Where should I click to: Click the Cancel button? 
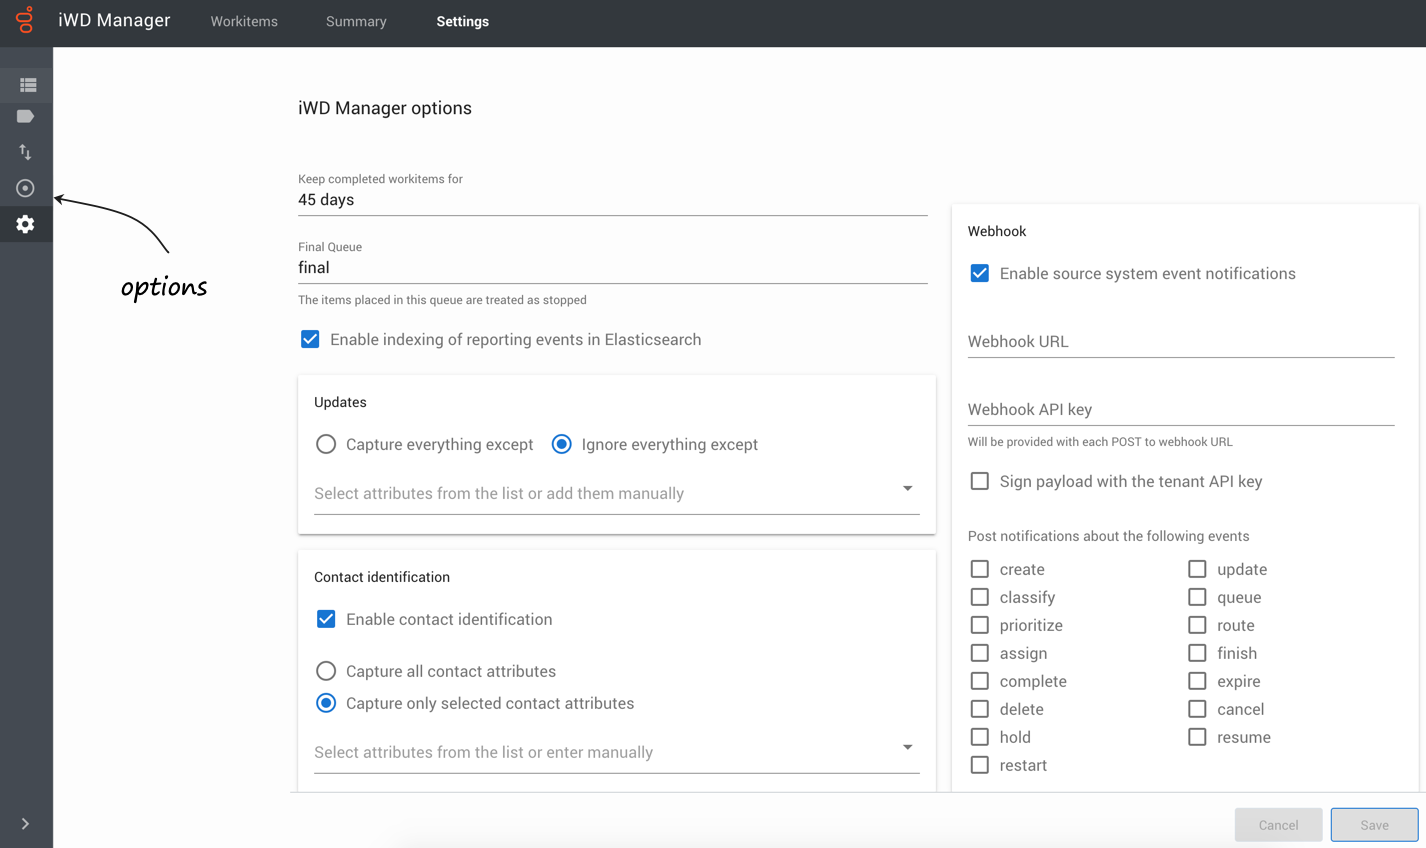1278,825
